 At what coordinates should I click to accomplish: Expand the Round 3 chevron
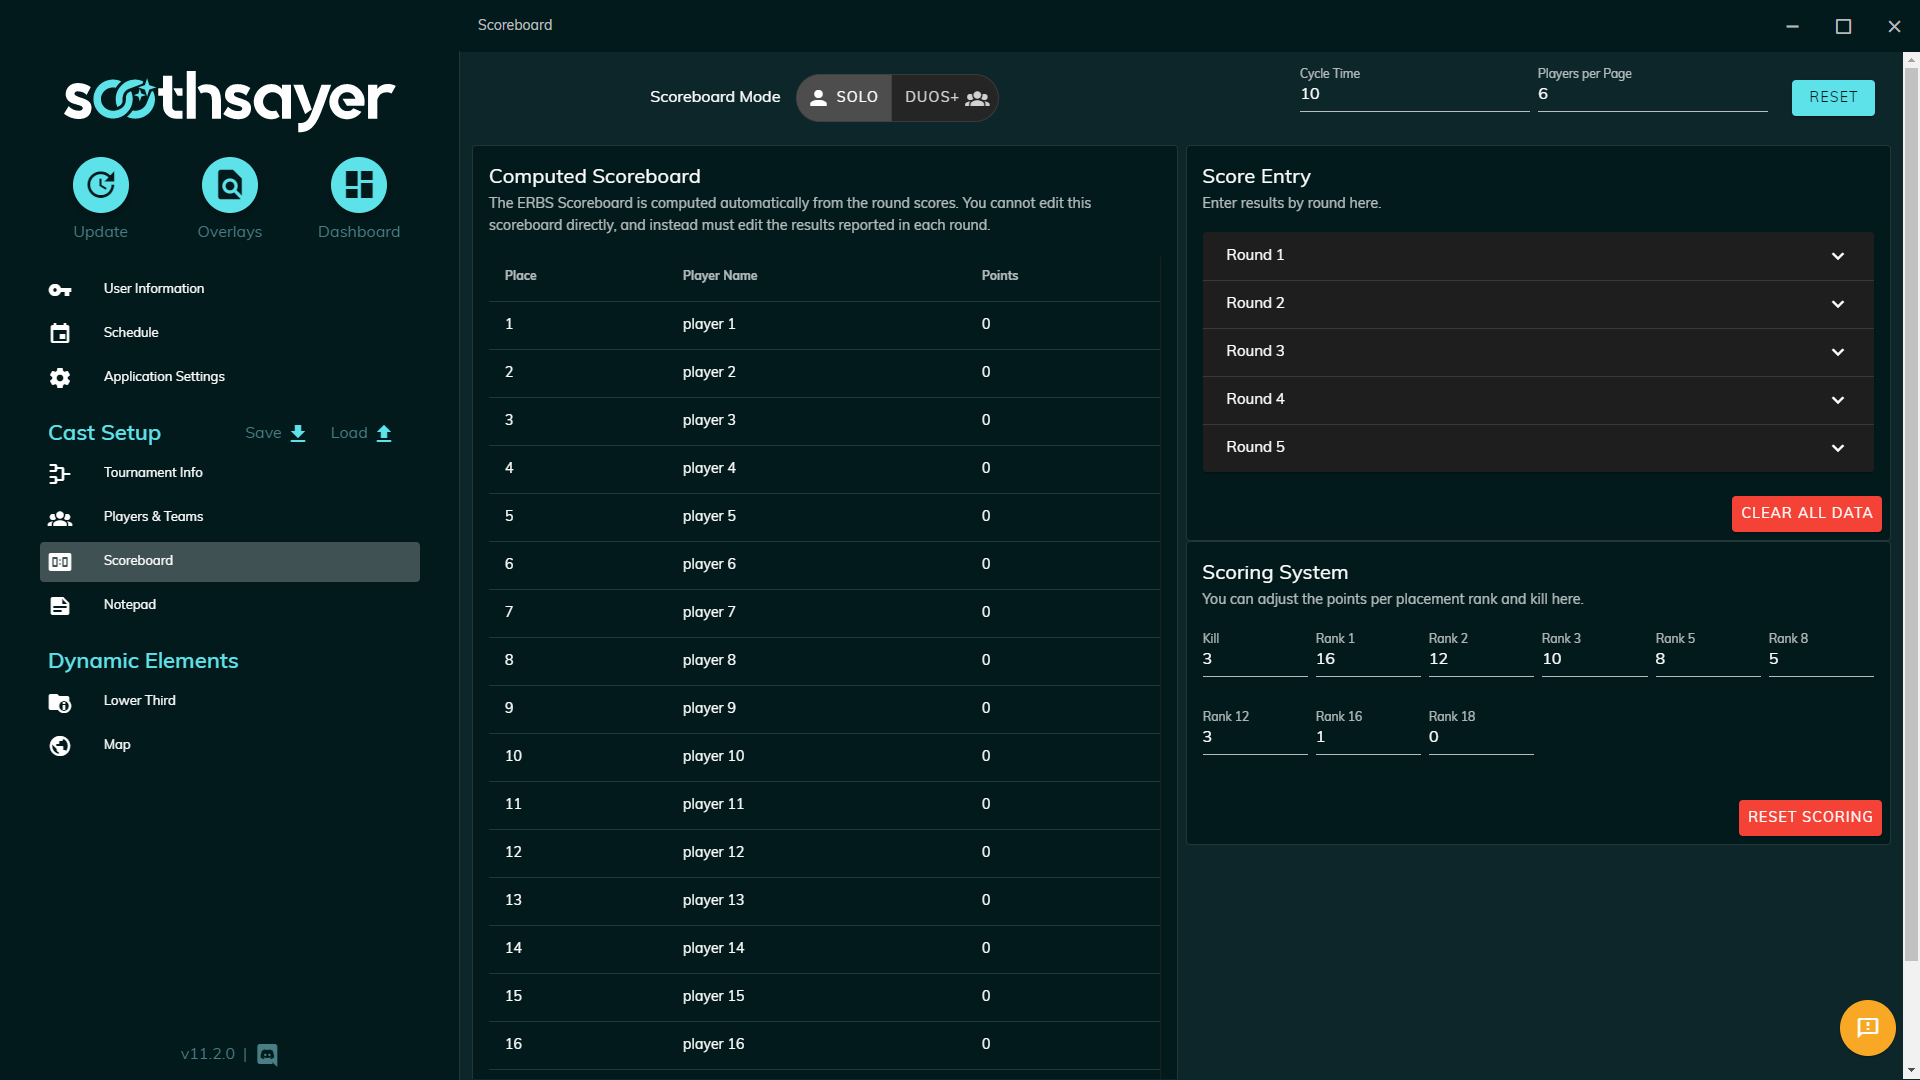coord(1837,352)
